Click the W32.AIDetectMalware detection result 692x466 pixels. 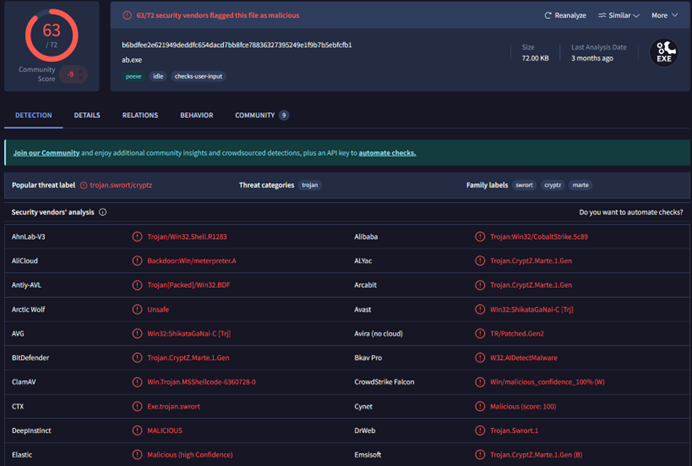click(x=523, y=358)
